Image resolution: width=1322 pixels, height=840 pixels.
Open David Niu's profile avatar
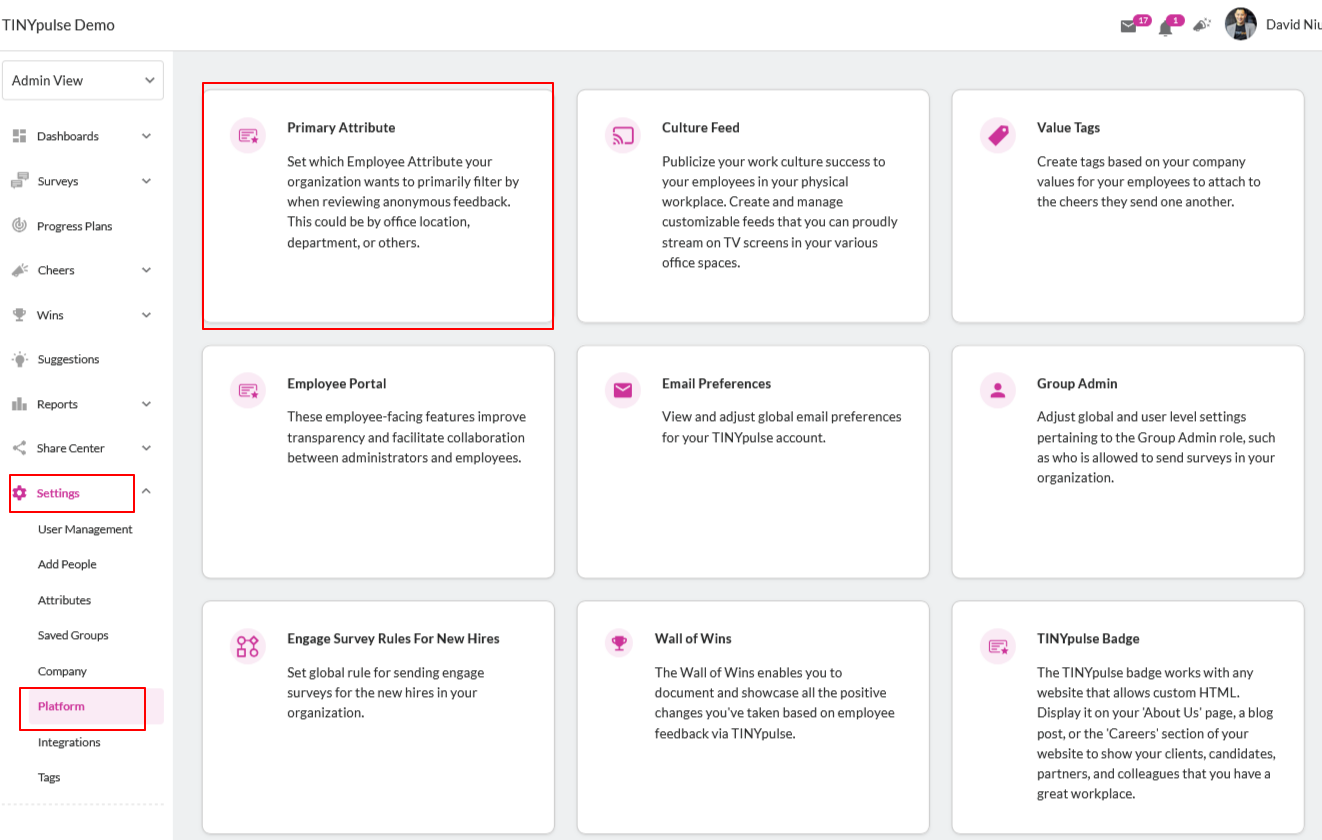(1240, 24)
